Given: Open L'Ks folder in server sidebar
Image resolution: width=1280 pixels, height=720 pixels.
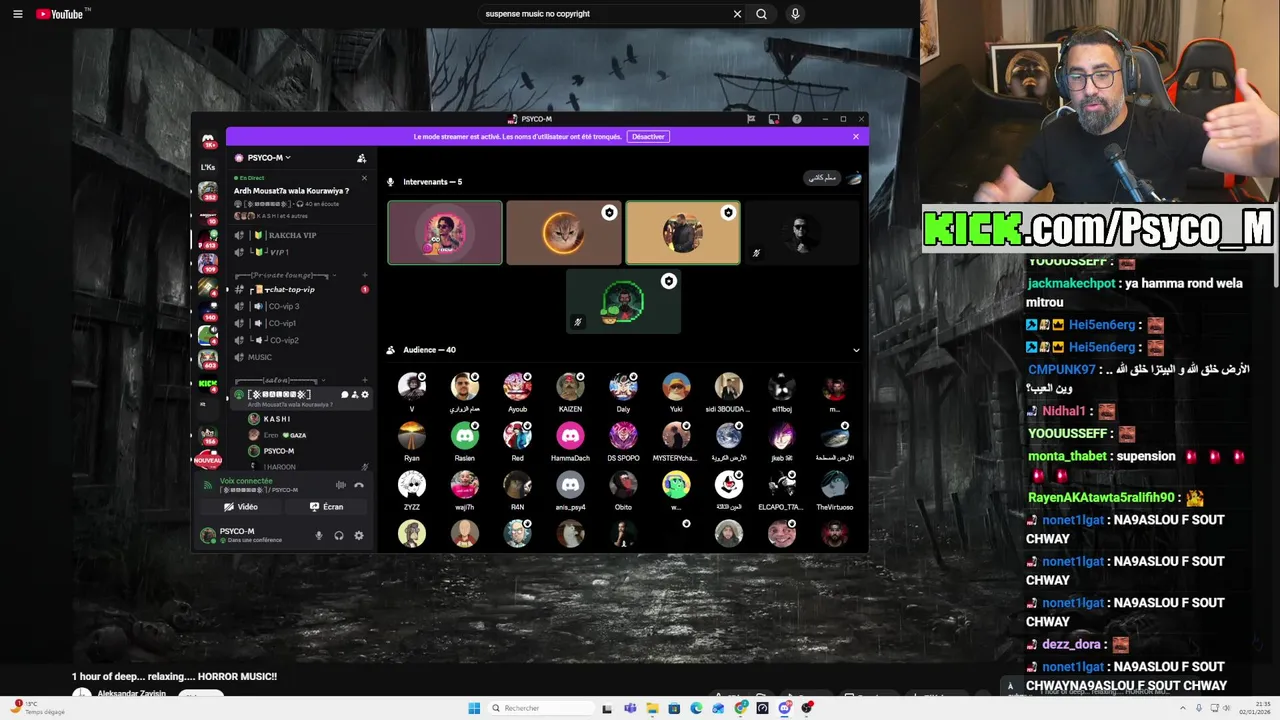Looking at the screenshot, I should click(208, 167).
